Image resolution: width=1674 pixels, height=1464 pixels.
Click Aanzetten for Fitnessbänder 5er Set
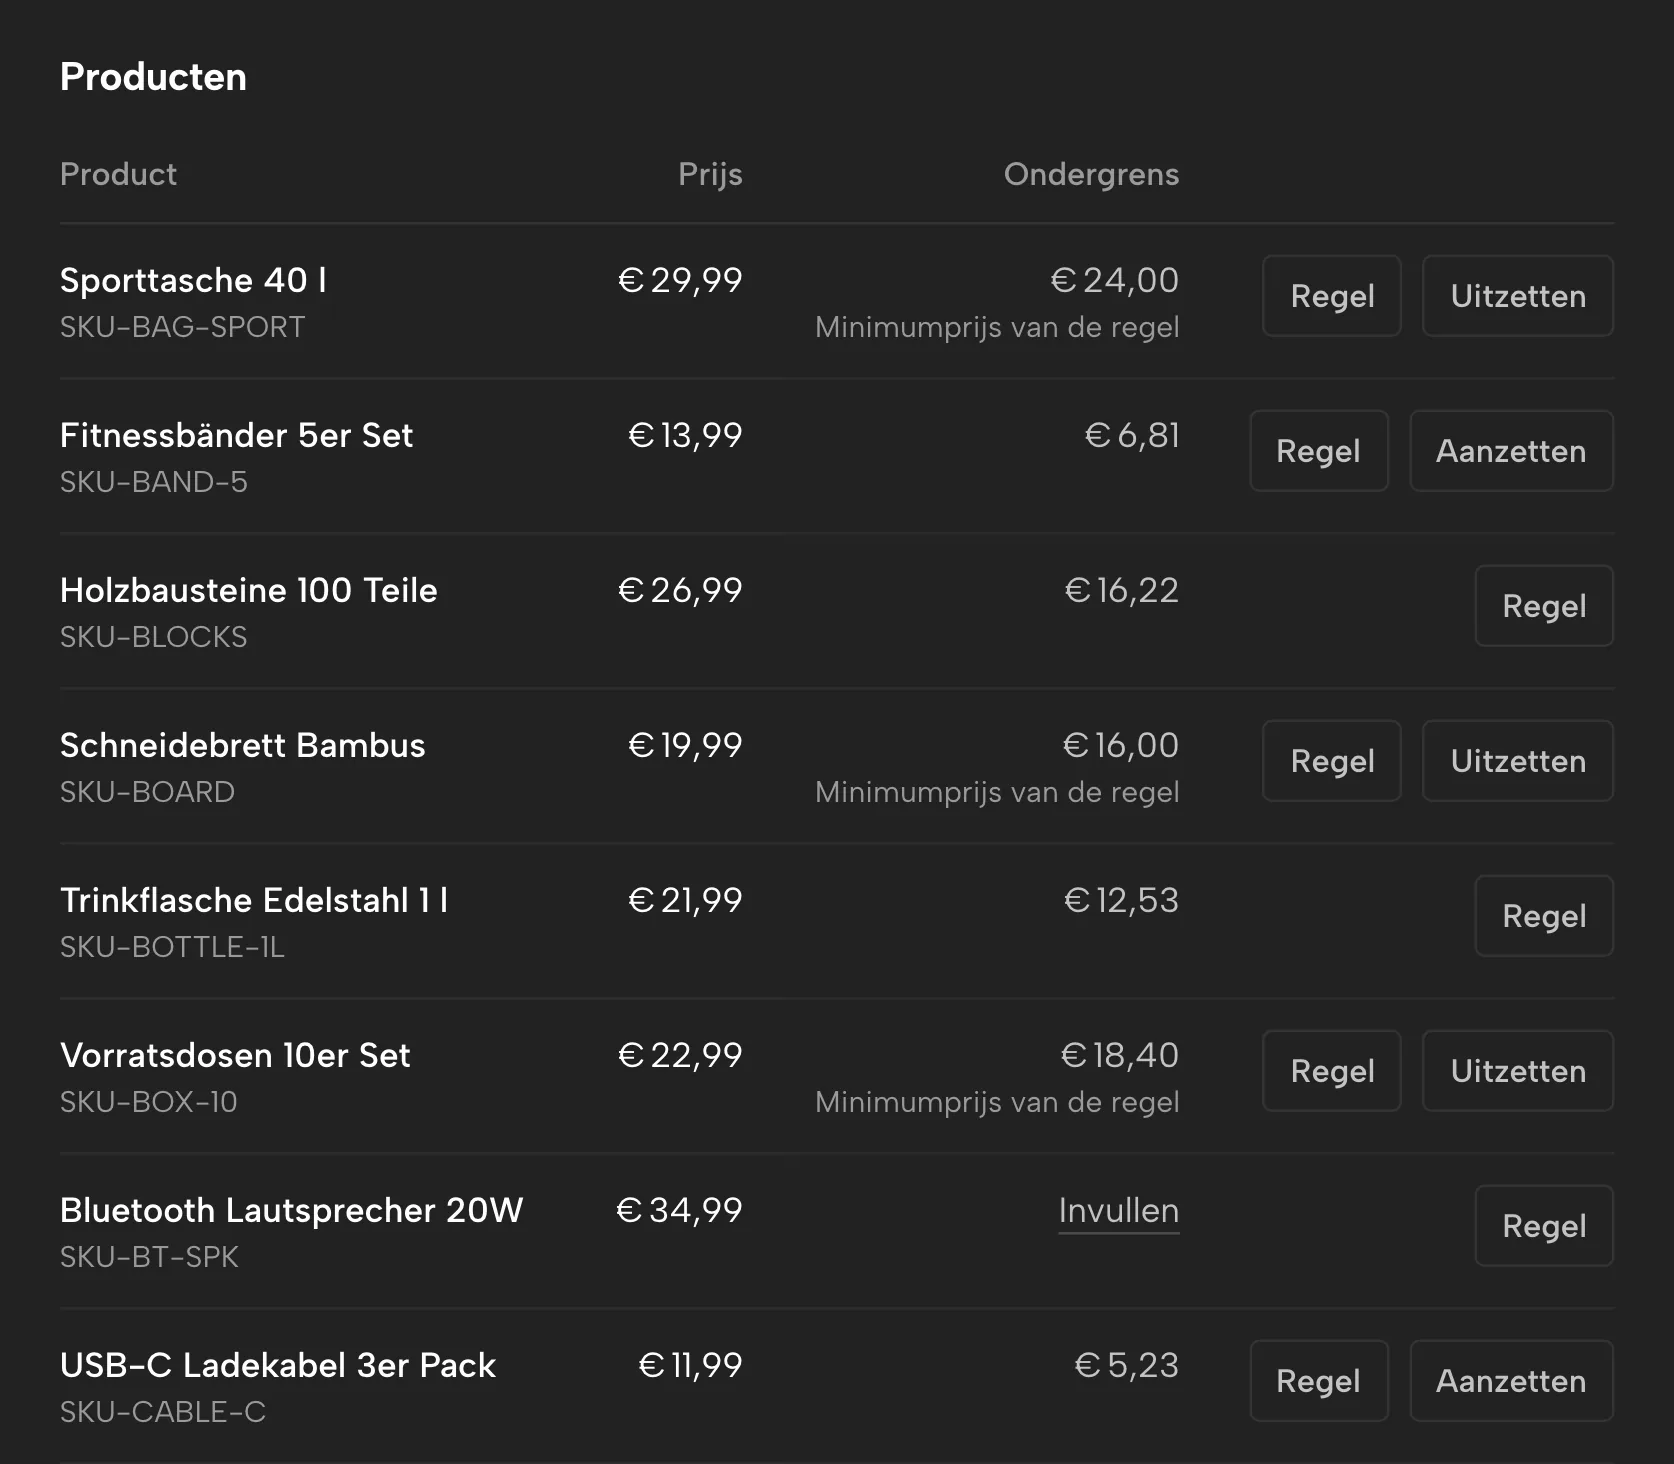pos(1511,451)
